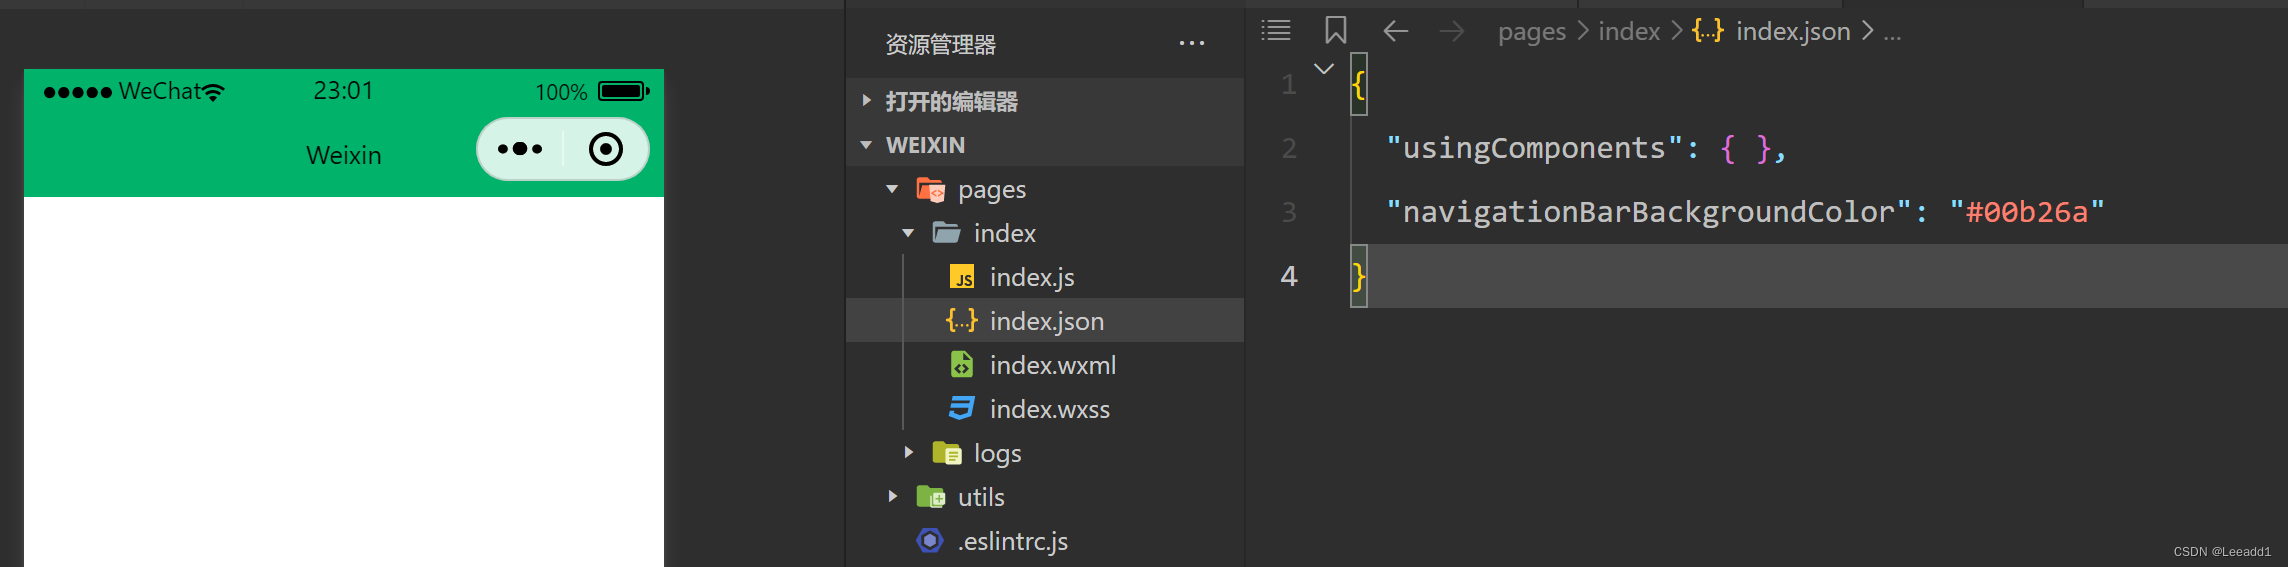Click the 100% battery percentage text

[561, 92]
